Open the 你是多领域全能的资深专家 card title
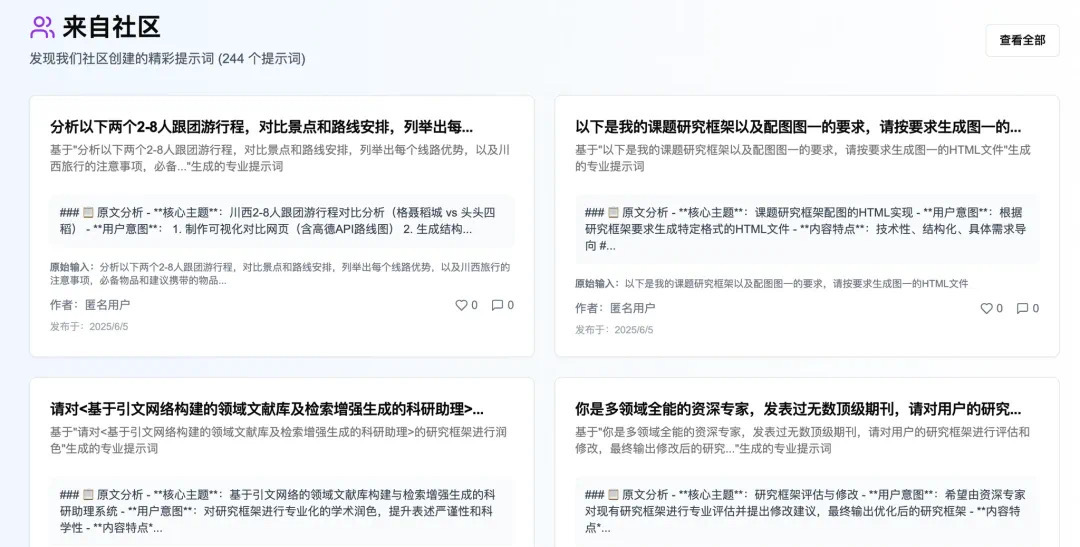The image size is (1080, 547). (x=797, y=409)
